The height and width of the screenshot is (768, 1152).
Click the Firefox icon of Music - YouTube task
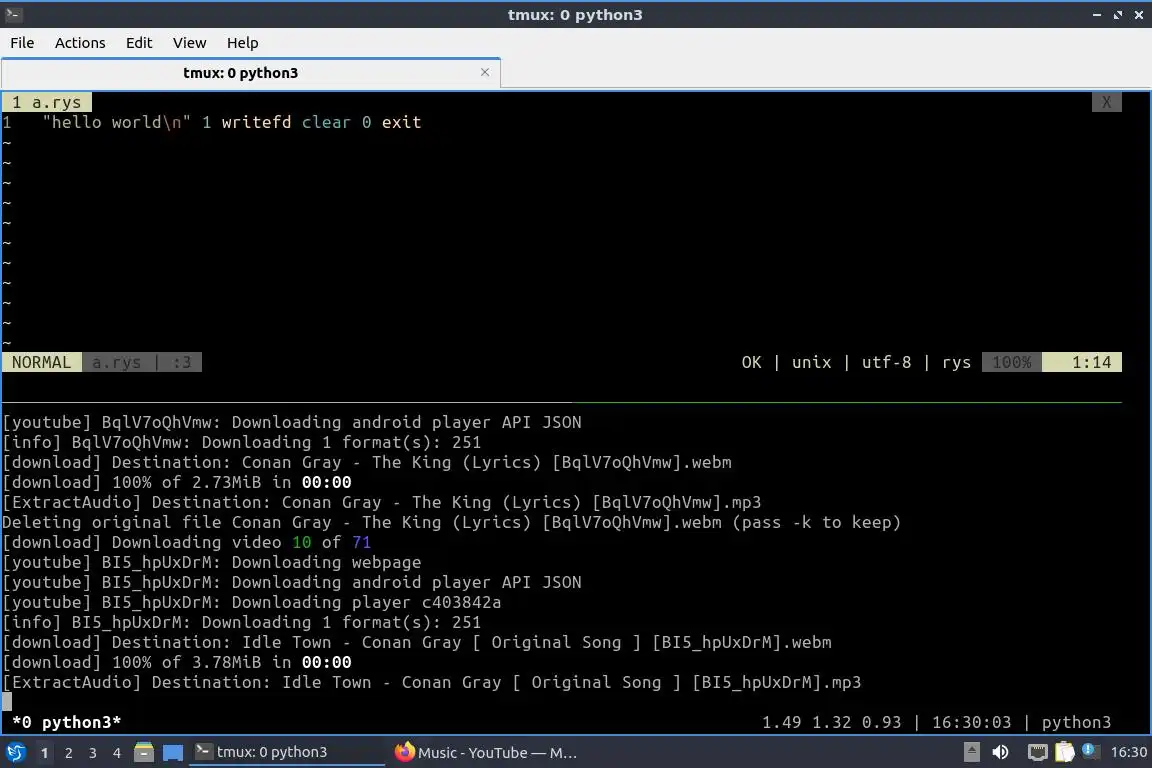pyautogui.click(x=404, y=752)
